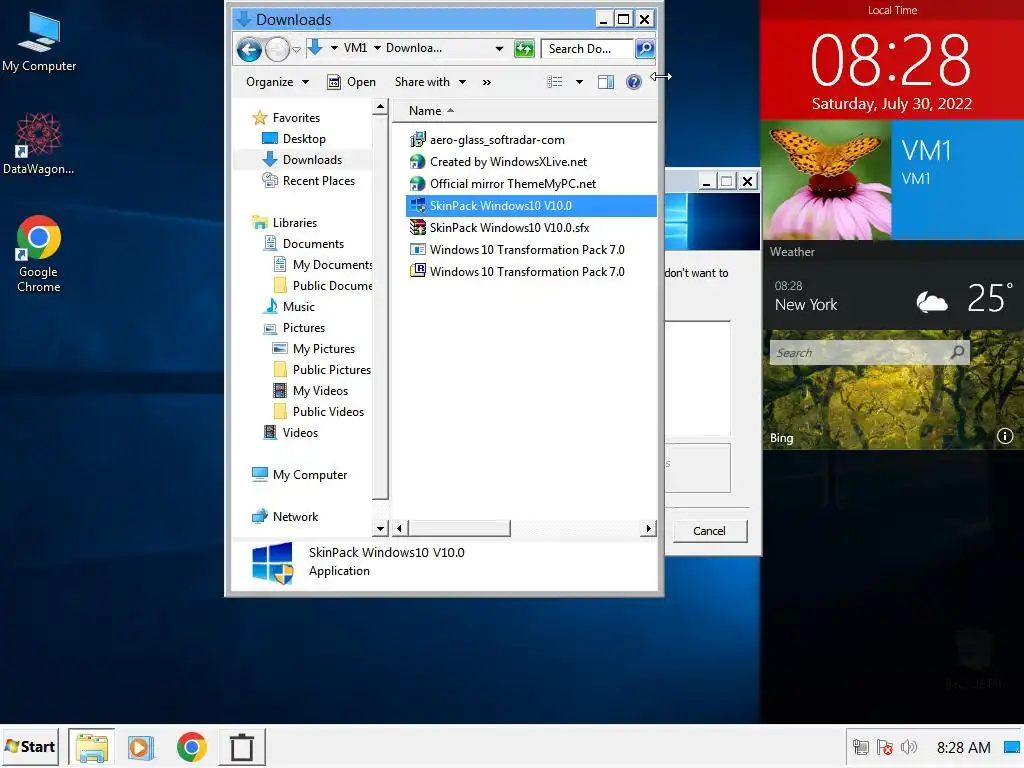Image resolution: width=1024 pixels, height=768 pixels.
Task: Open Google Chrome desktop shortcut
Action: [39, 253]
